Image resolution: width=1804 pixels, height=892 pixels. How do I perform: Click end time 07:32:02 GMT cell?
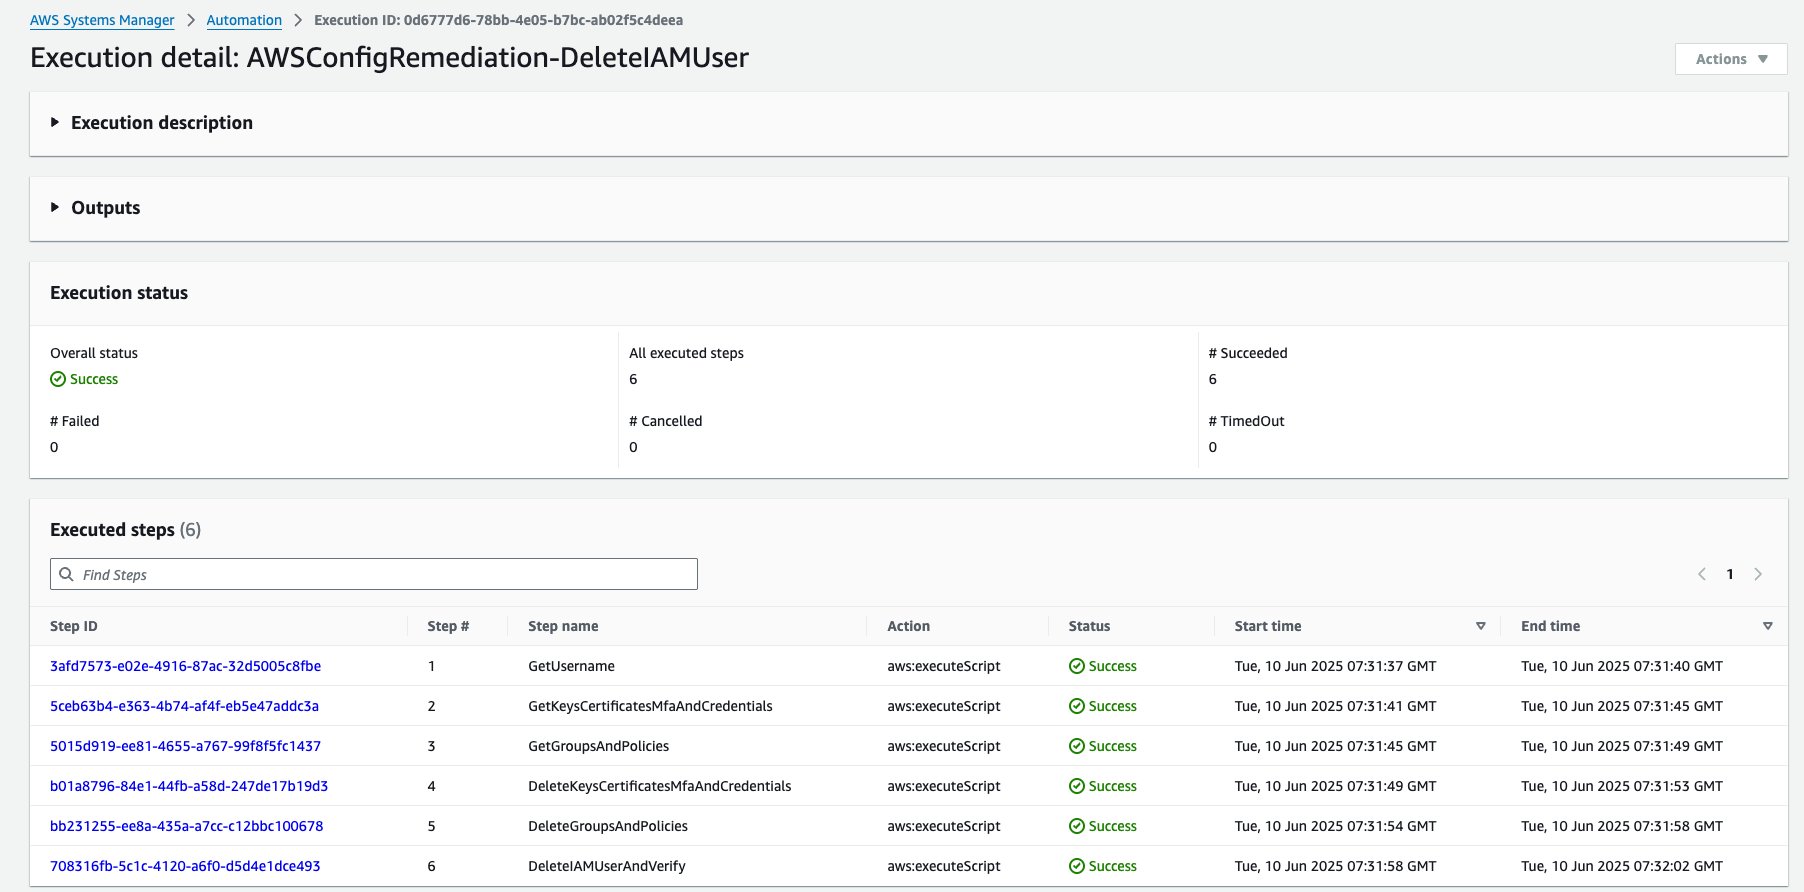tap(1622, 866)
